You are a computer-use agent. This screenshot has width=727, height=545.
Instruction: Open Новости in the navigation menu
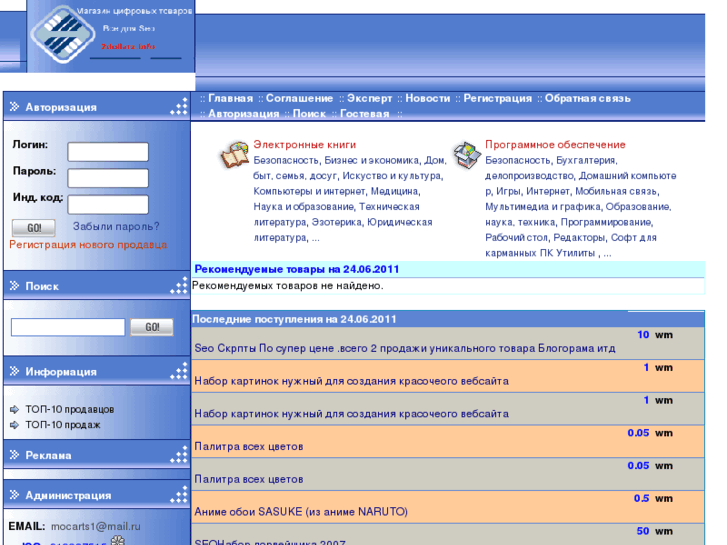click(427, 99)
